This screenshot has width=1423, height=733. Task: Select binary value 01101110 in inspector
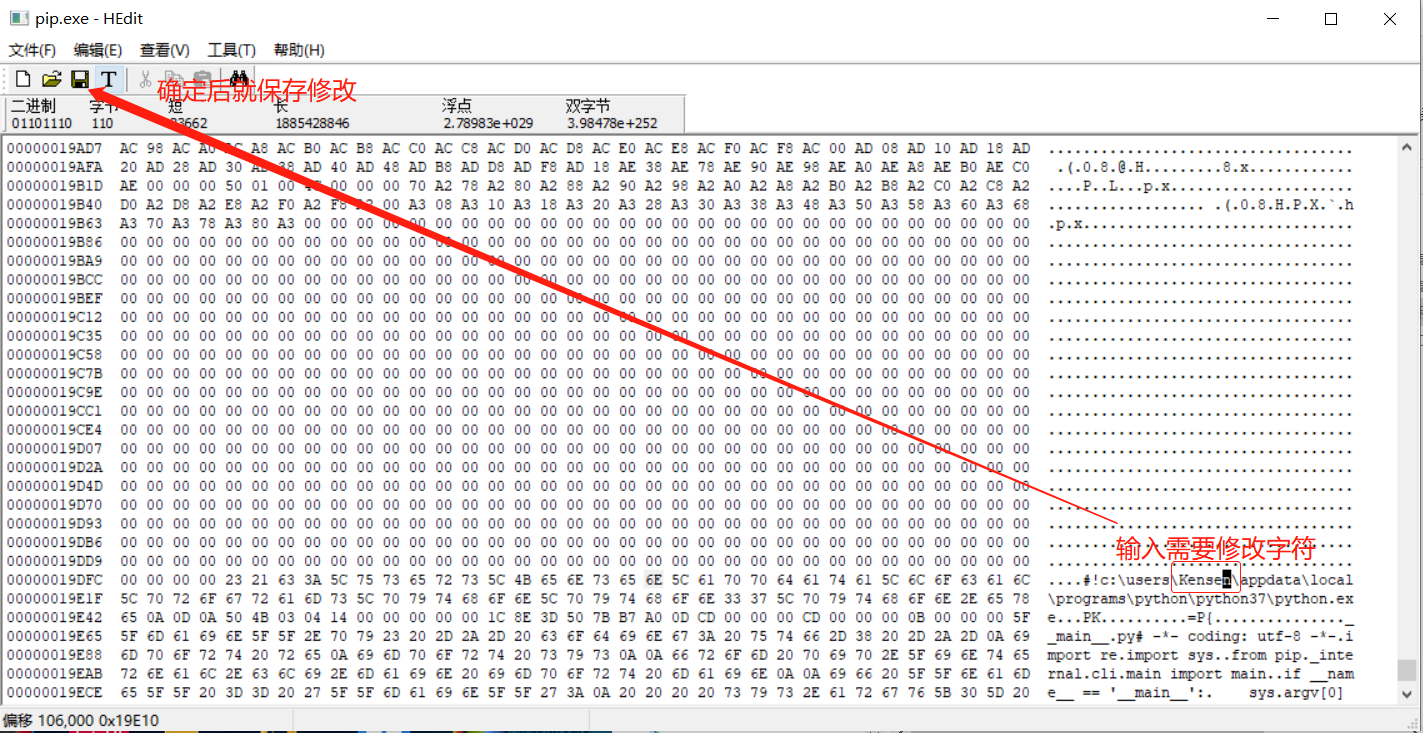[x=41, y=123]
